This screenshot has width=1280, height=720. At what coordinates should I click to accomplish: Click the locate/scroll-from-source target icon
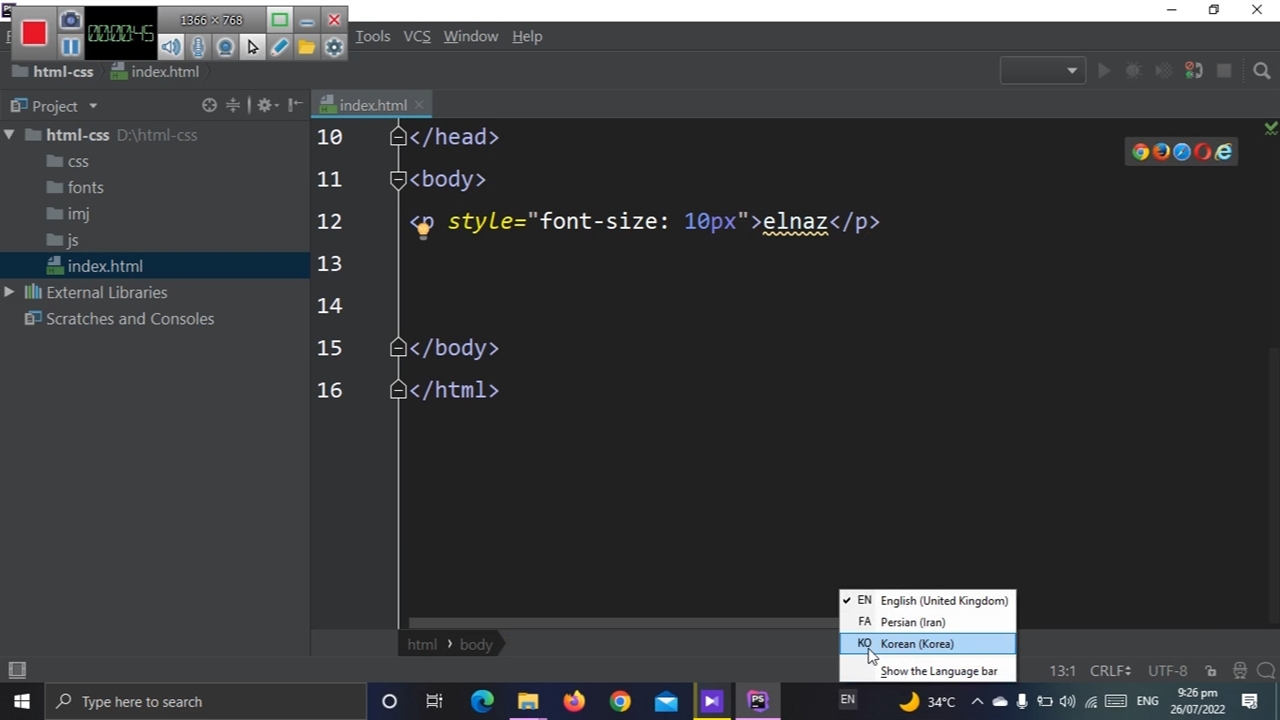209,105
